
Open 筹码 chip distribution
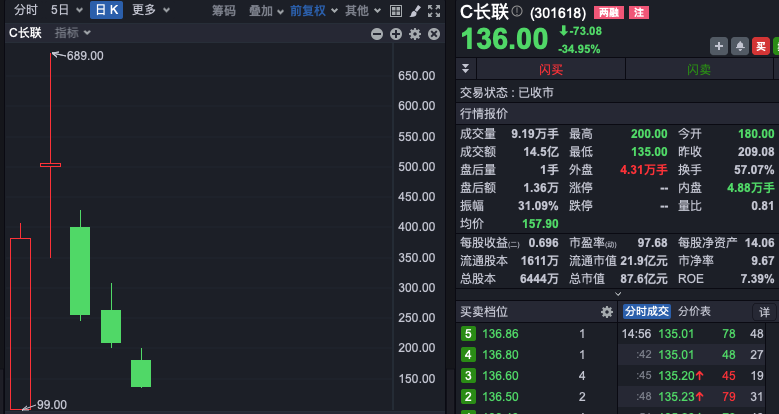point(224,11)
